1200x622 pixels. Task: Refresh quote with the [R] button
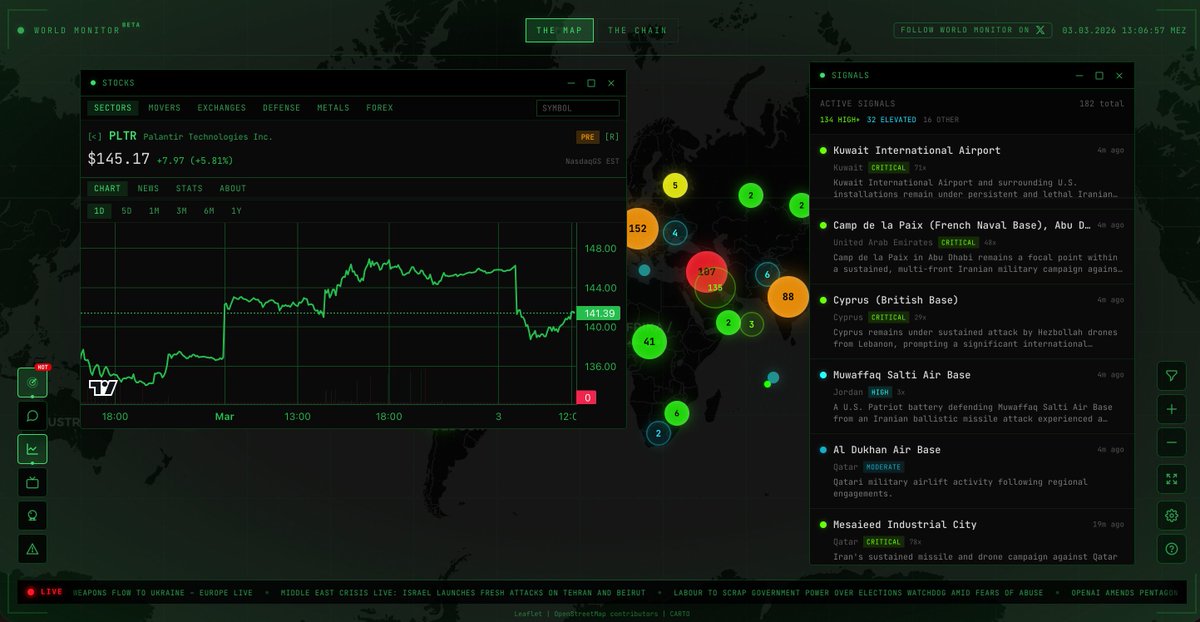point(612,137)
